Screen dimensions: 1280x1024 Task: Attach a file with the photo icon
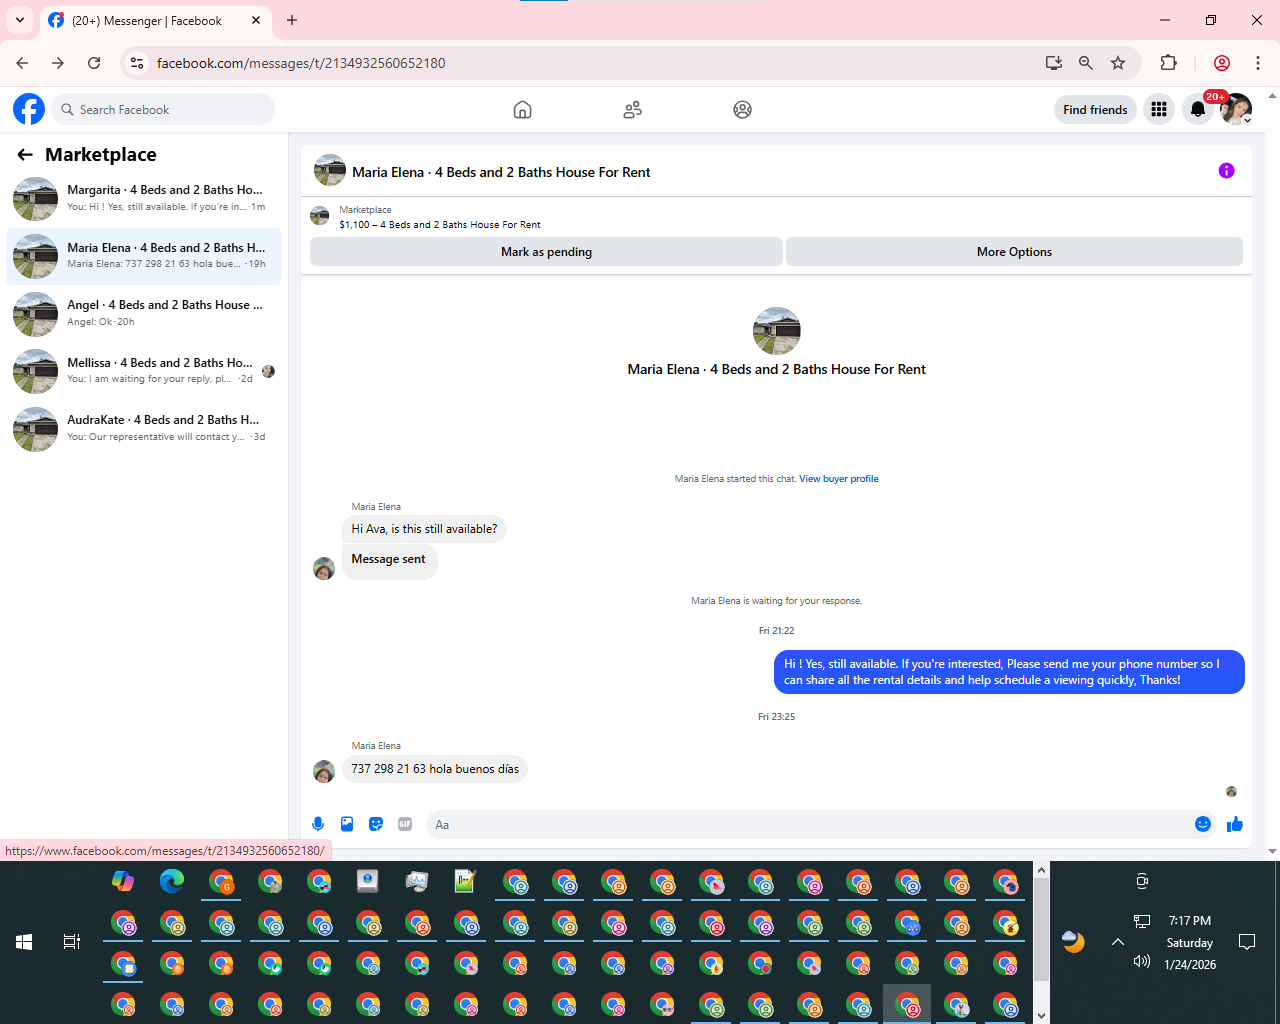[347, 824]
